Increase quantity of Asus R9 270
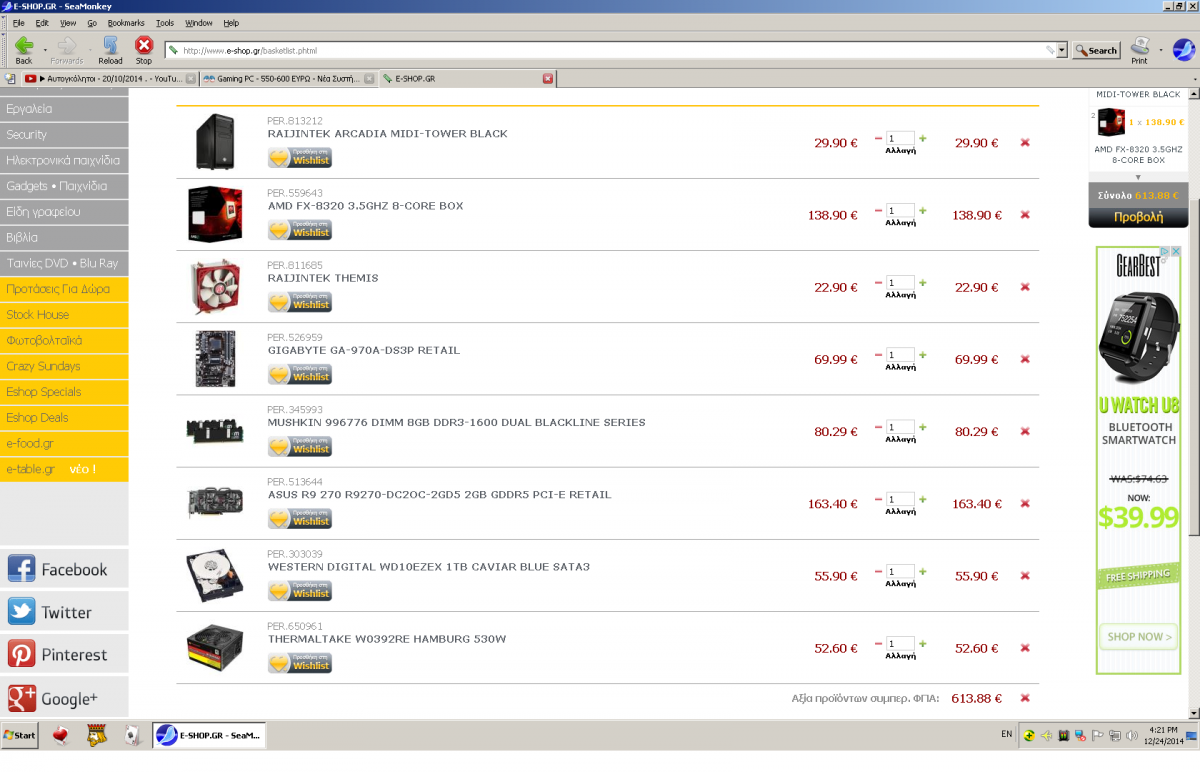The image size is (1200, 772). (922, 499)
